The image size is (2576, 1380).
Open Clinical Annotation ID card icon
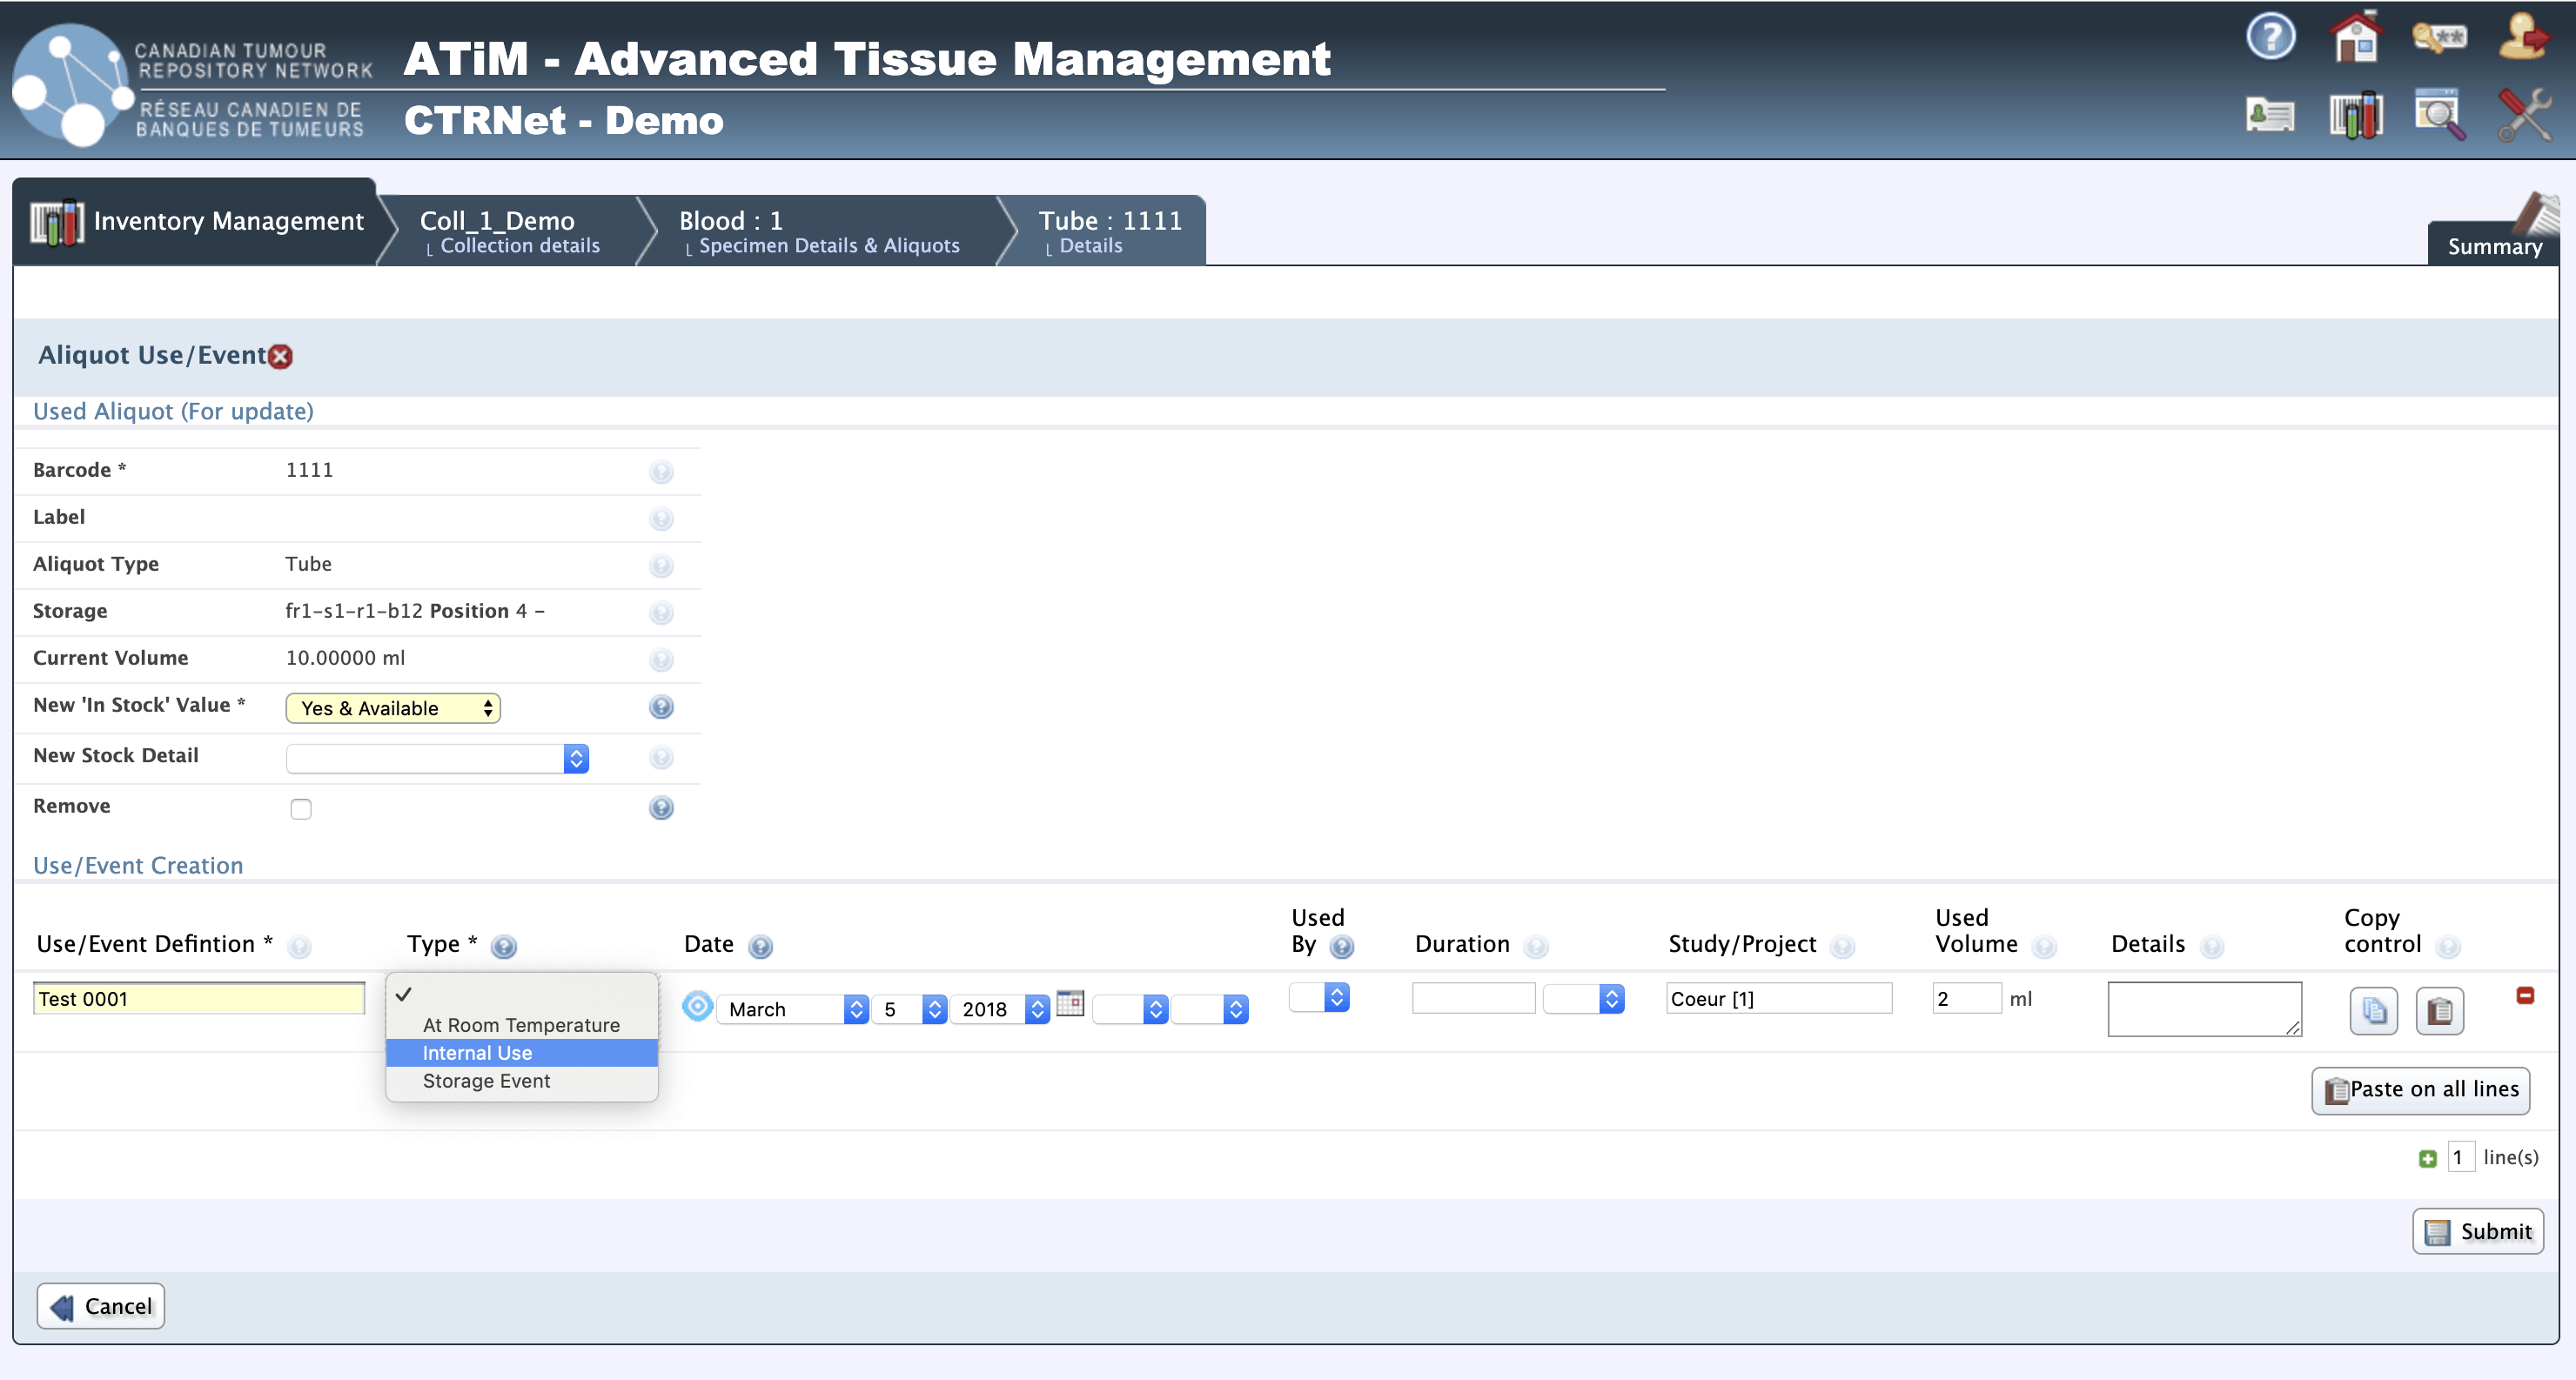pos(2270,115)
